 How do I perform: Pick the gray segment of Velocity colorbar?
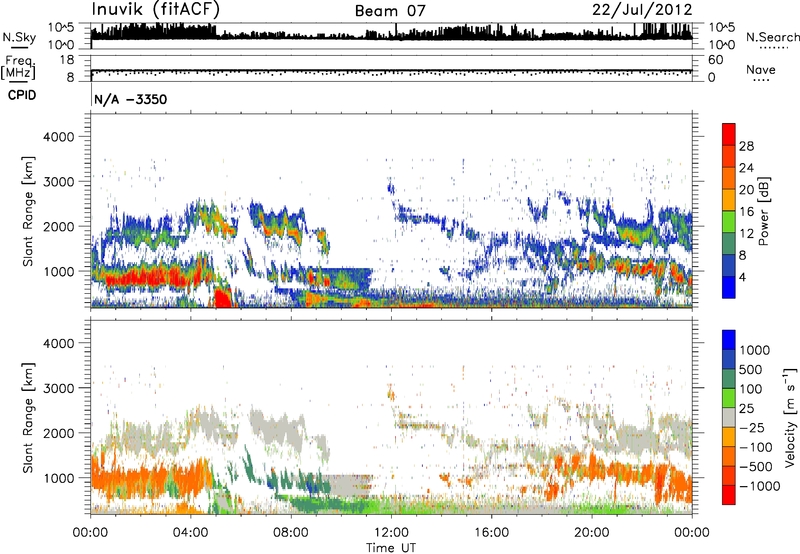(x=729, y=417)
